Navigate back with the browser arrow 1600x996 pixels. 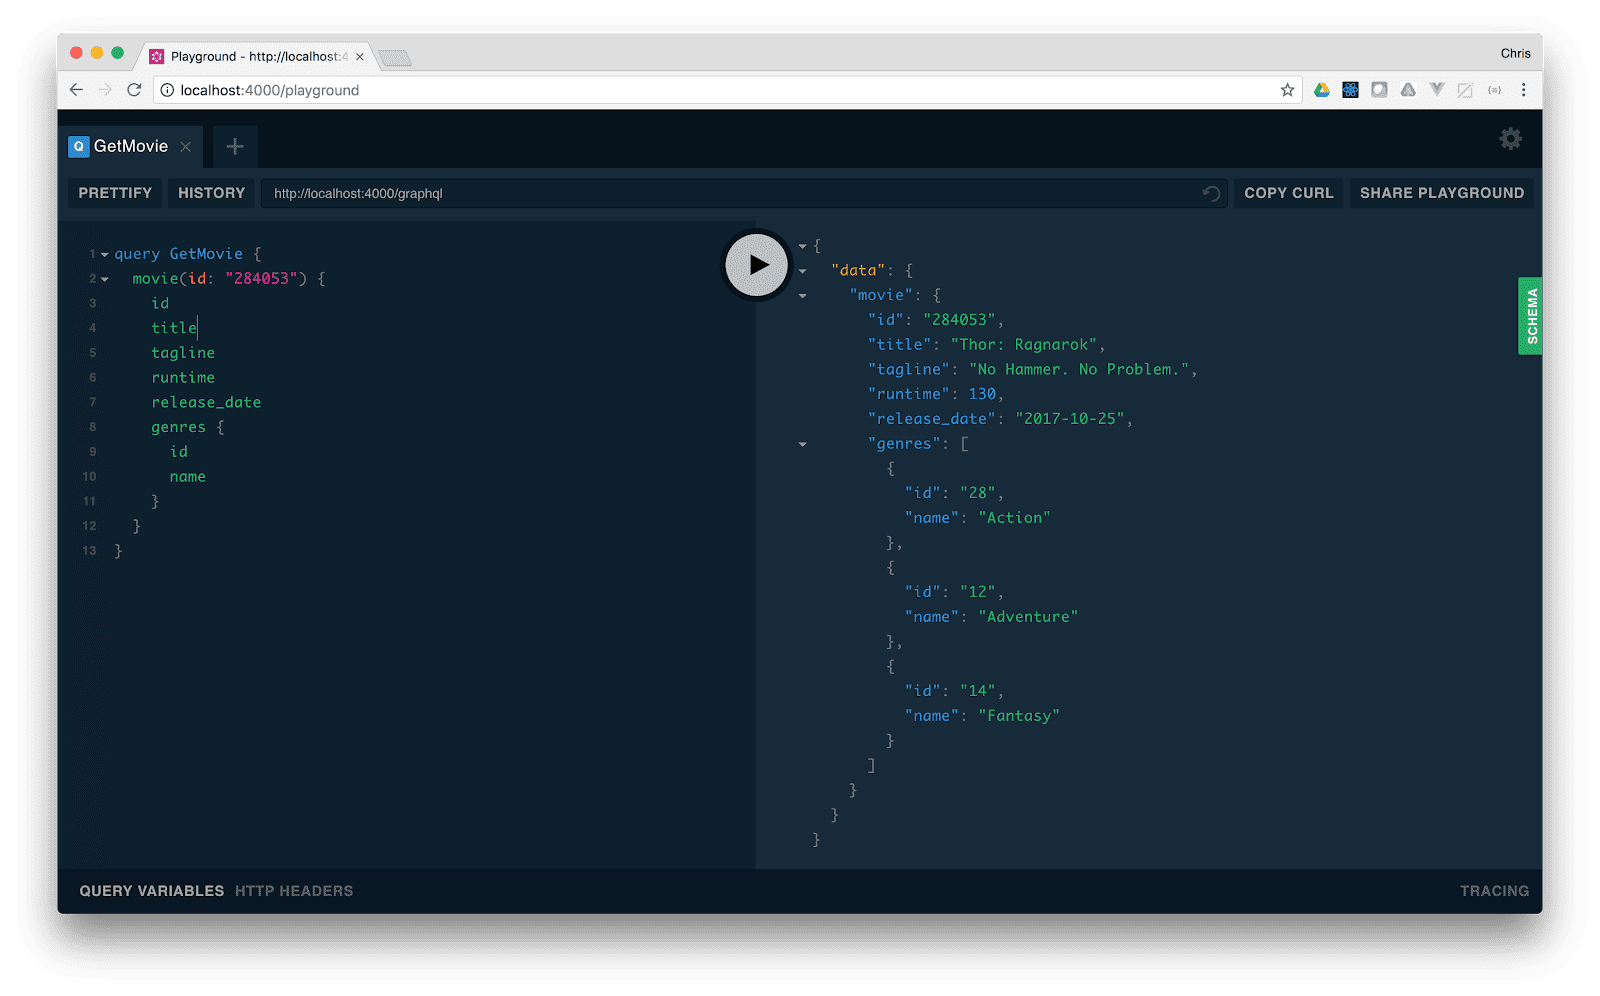tap(76, 89)
